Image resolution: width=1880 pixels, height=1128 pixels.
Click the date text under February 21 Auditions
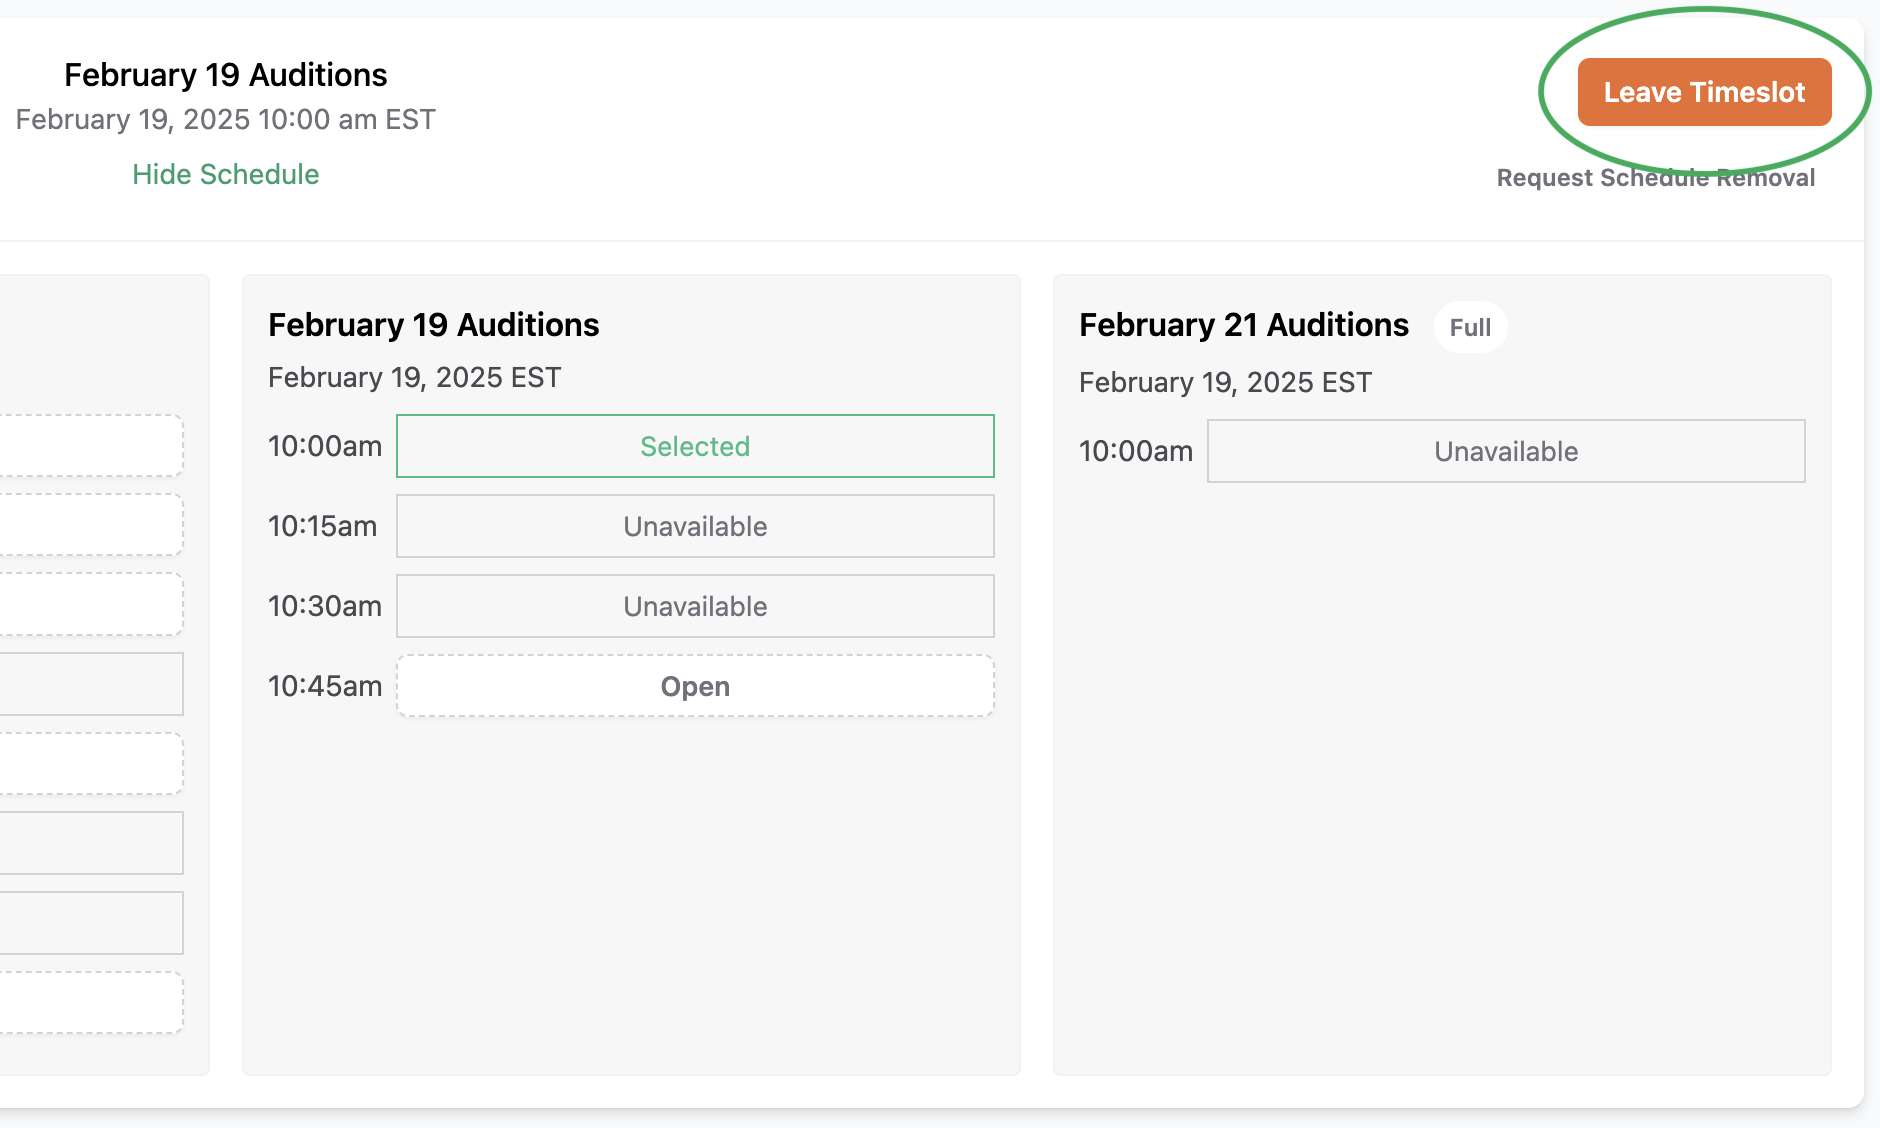(x=1225, y=382)
